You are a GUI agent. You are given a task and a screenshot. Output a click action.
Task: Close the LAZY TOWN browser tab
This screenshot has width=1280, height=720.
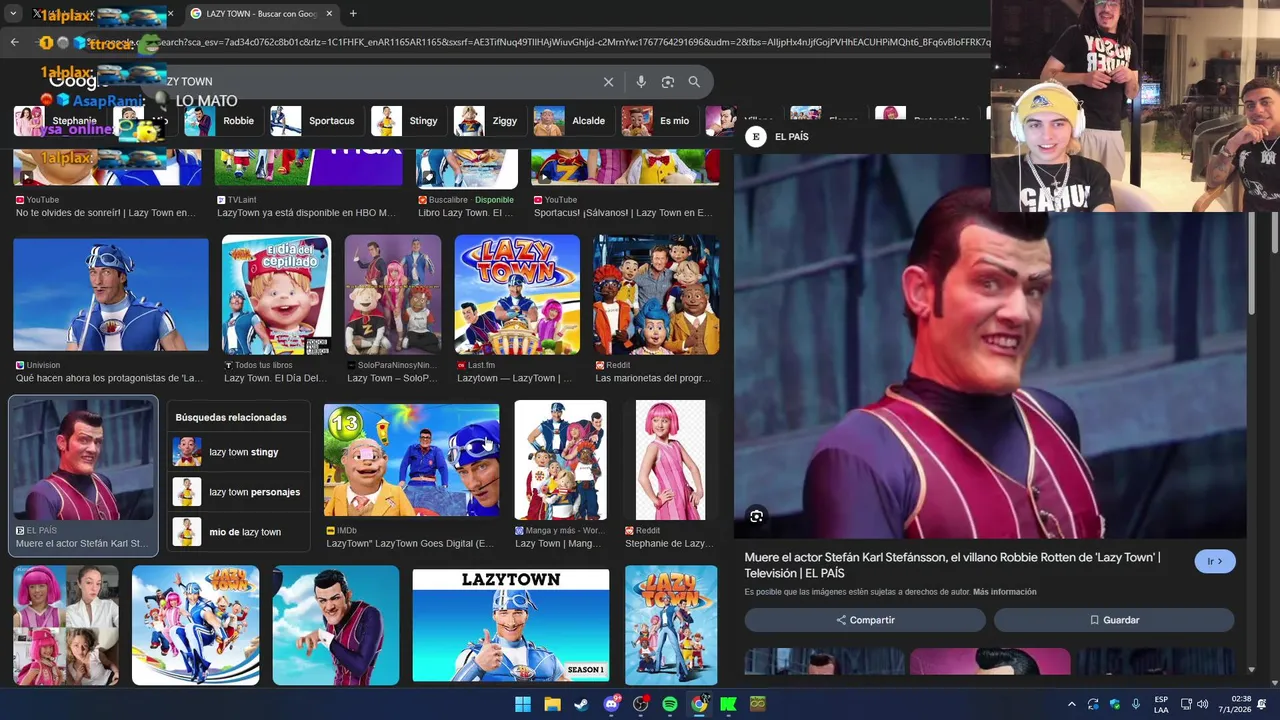coord(329,14)
